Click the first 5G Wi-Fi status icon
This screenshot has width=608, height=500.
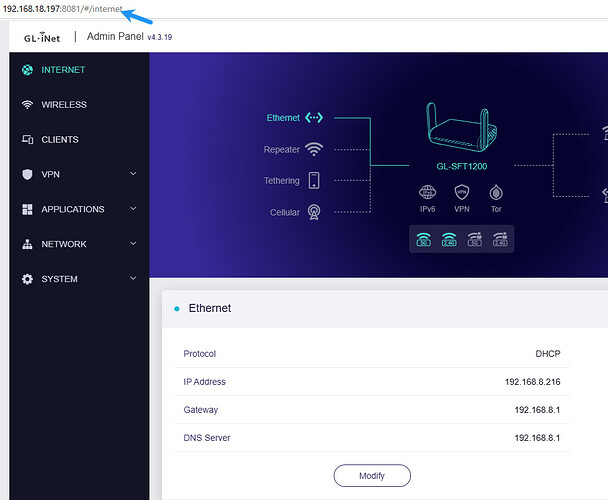coord(425,238)
